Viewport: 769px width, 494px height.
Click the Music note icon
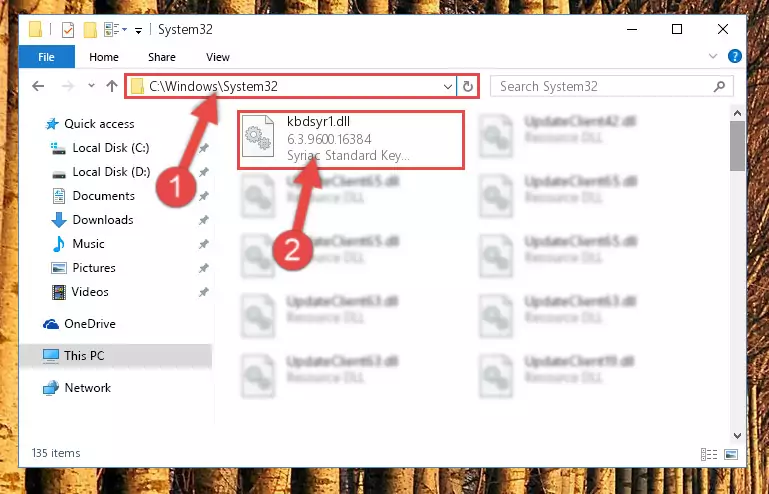59,244
